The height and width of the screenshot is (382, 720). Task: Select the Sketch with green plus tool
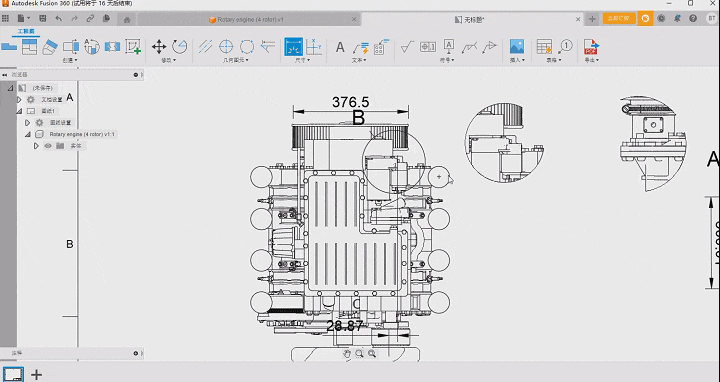point(133,47)
